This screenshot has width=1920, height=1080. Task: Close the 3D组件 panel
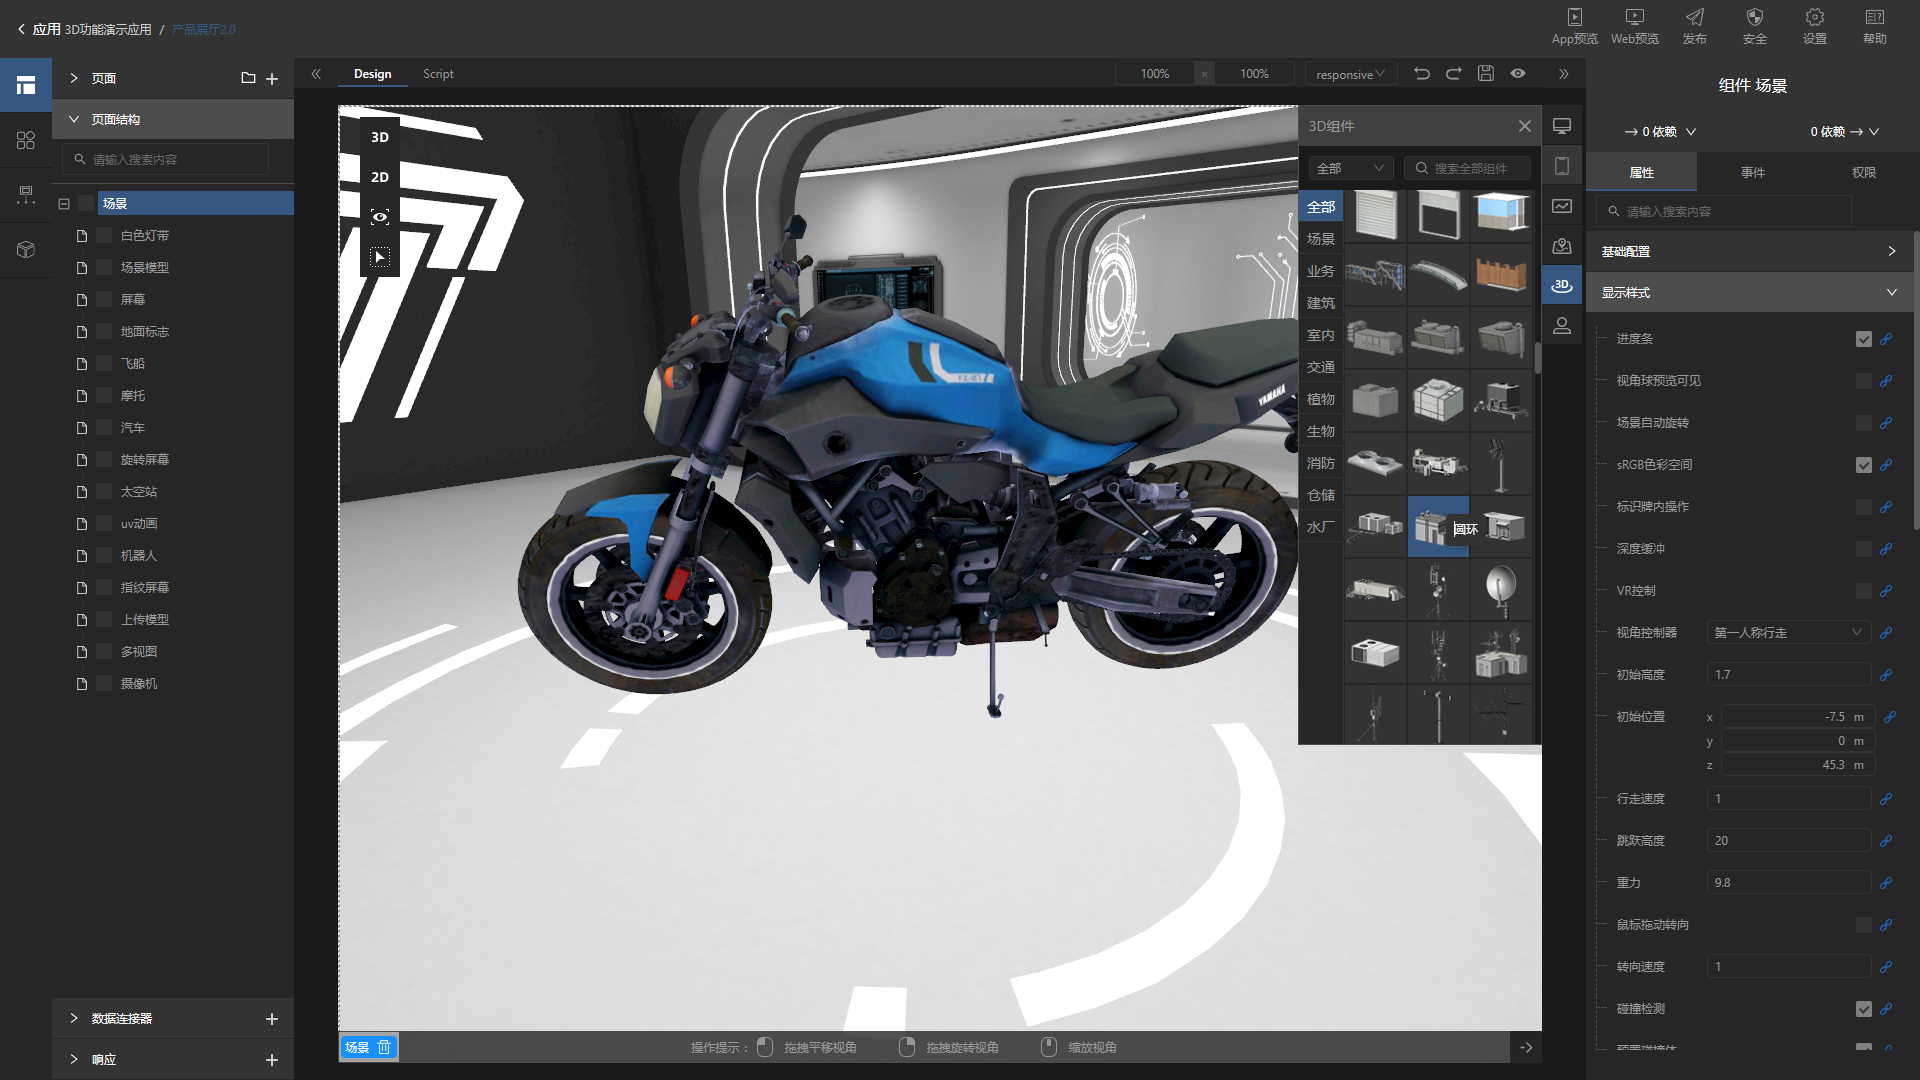pyautogui.click(x=1524, y=126)
